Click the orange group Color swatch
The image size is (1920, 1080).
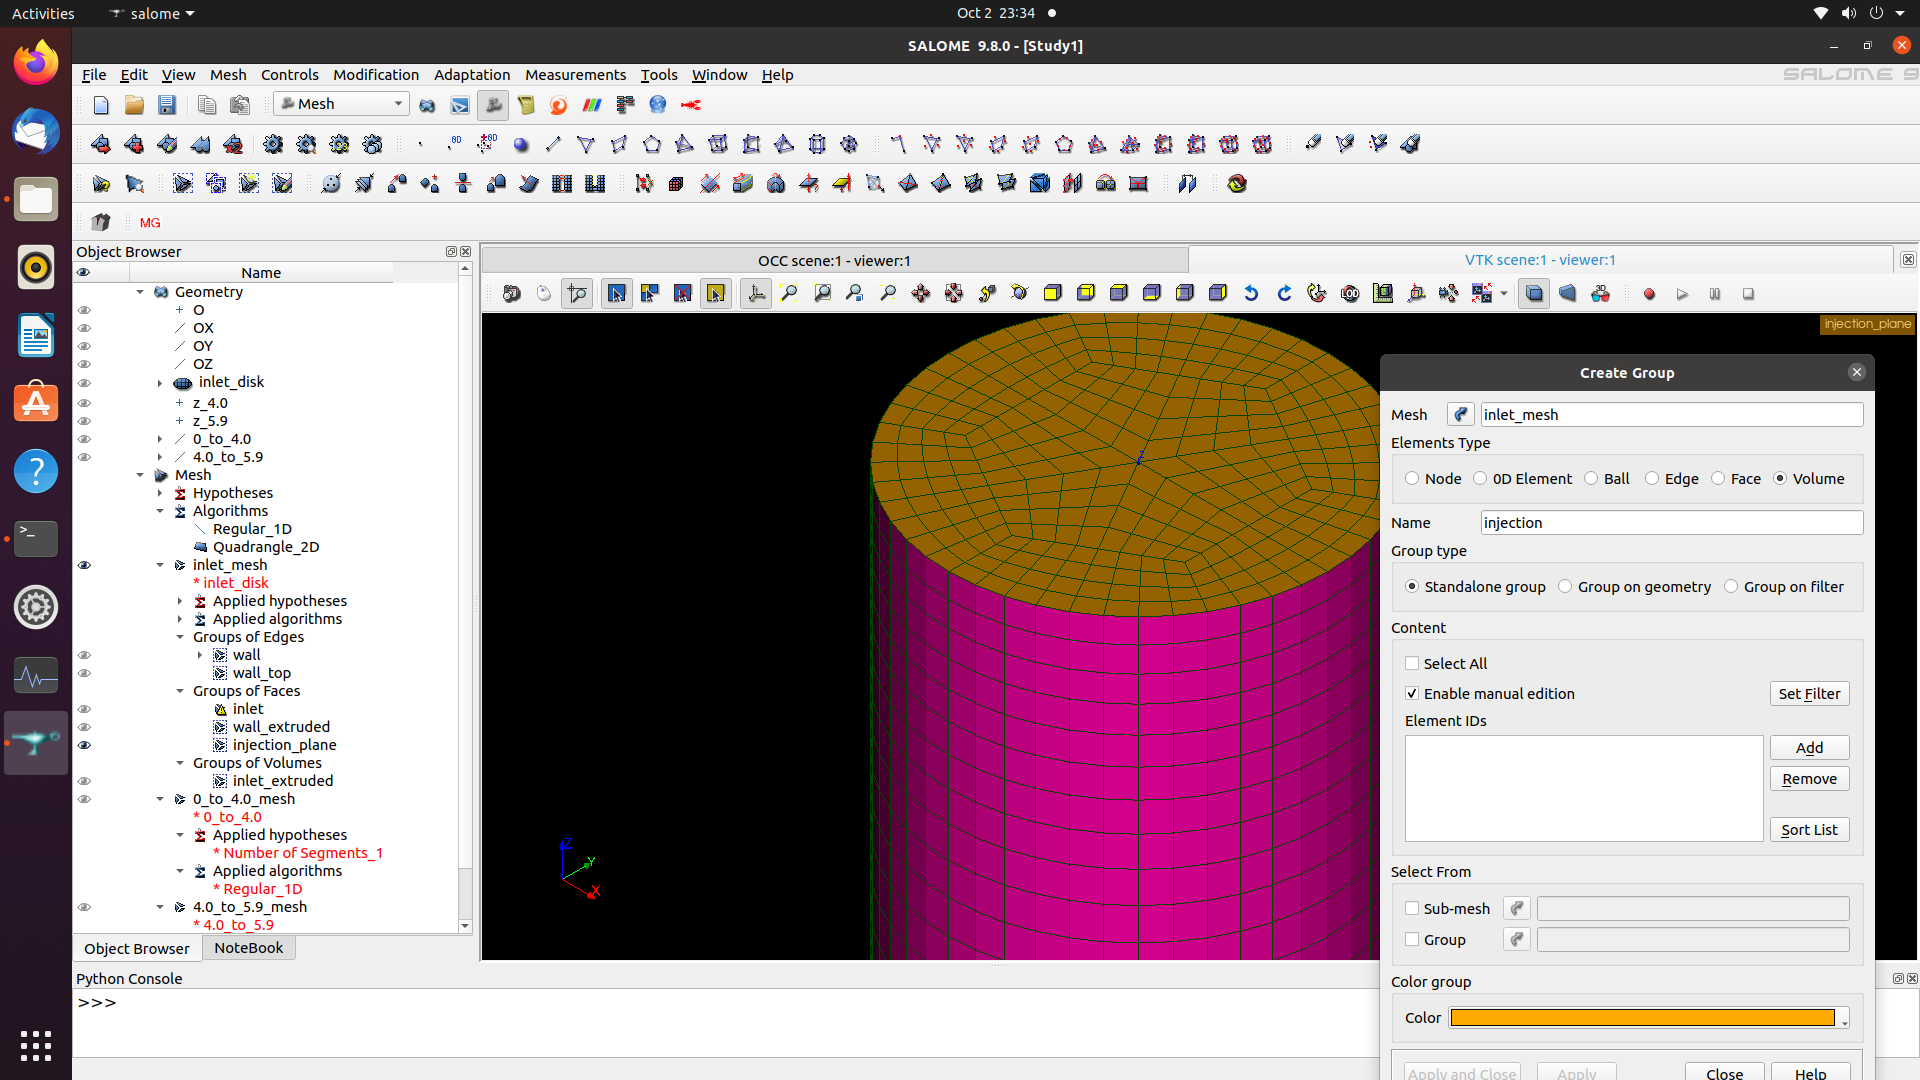(x=1642, y=1018)
